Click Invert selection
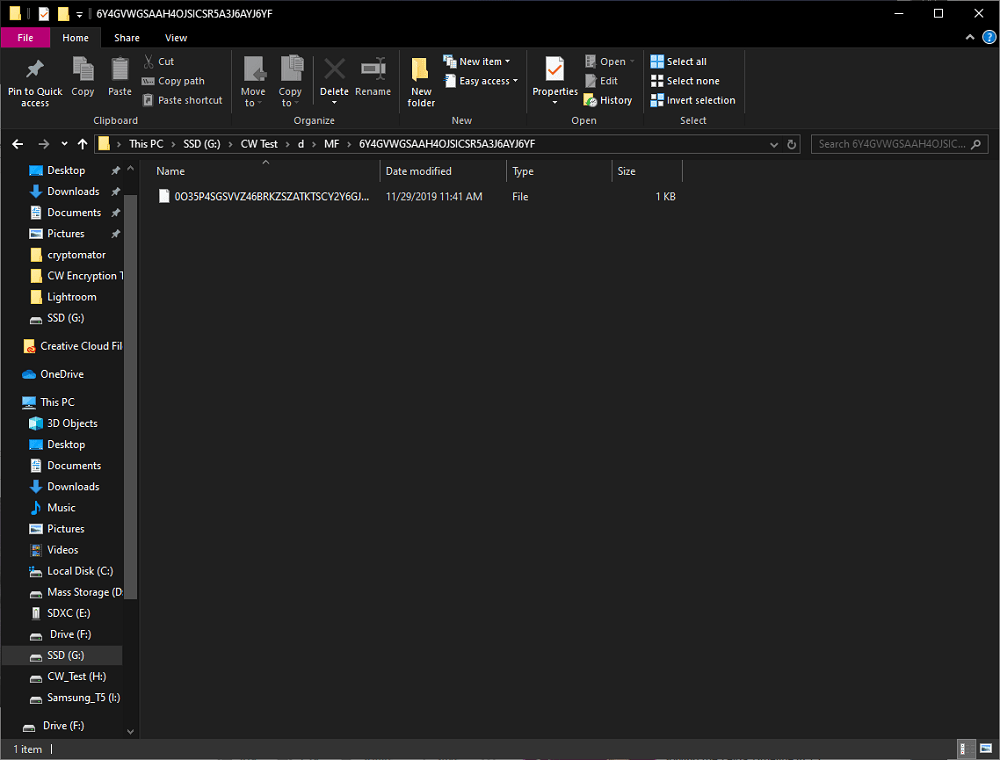 [x=693, y=100]
